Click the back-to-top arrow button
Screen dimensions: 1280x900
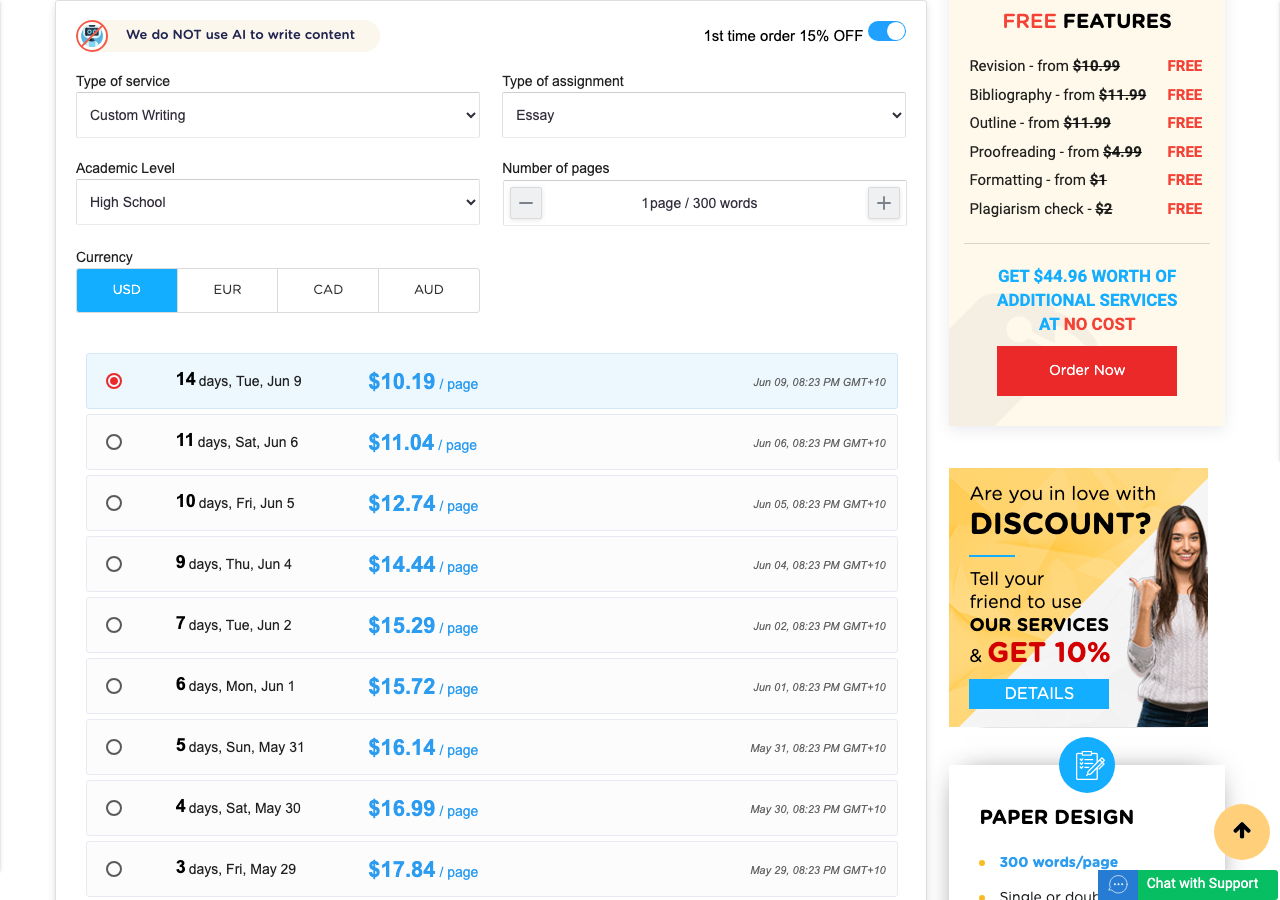pos(1242,831)
